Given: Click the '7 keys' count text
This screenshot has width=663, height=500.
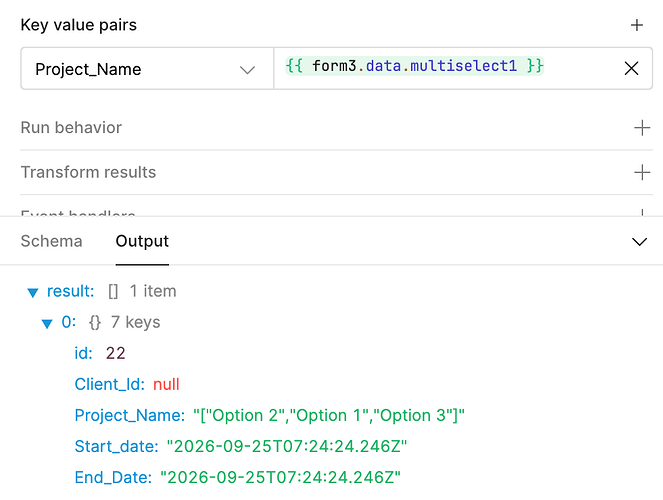Looking at the screenshot, I should (135, 322).
